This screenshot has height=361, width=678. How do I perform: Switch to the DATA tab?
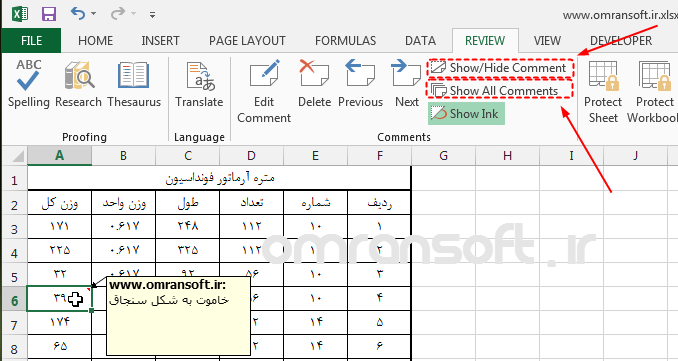click(420, 41)
